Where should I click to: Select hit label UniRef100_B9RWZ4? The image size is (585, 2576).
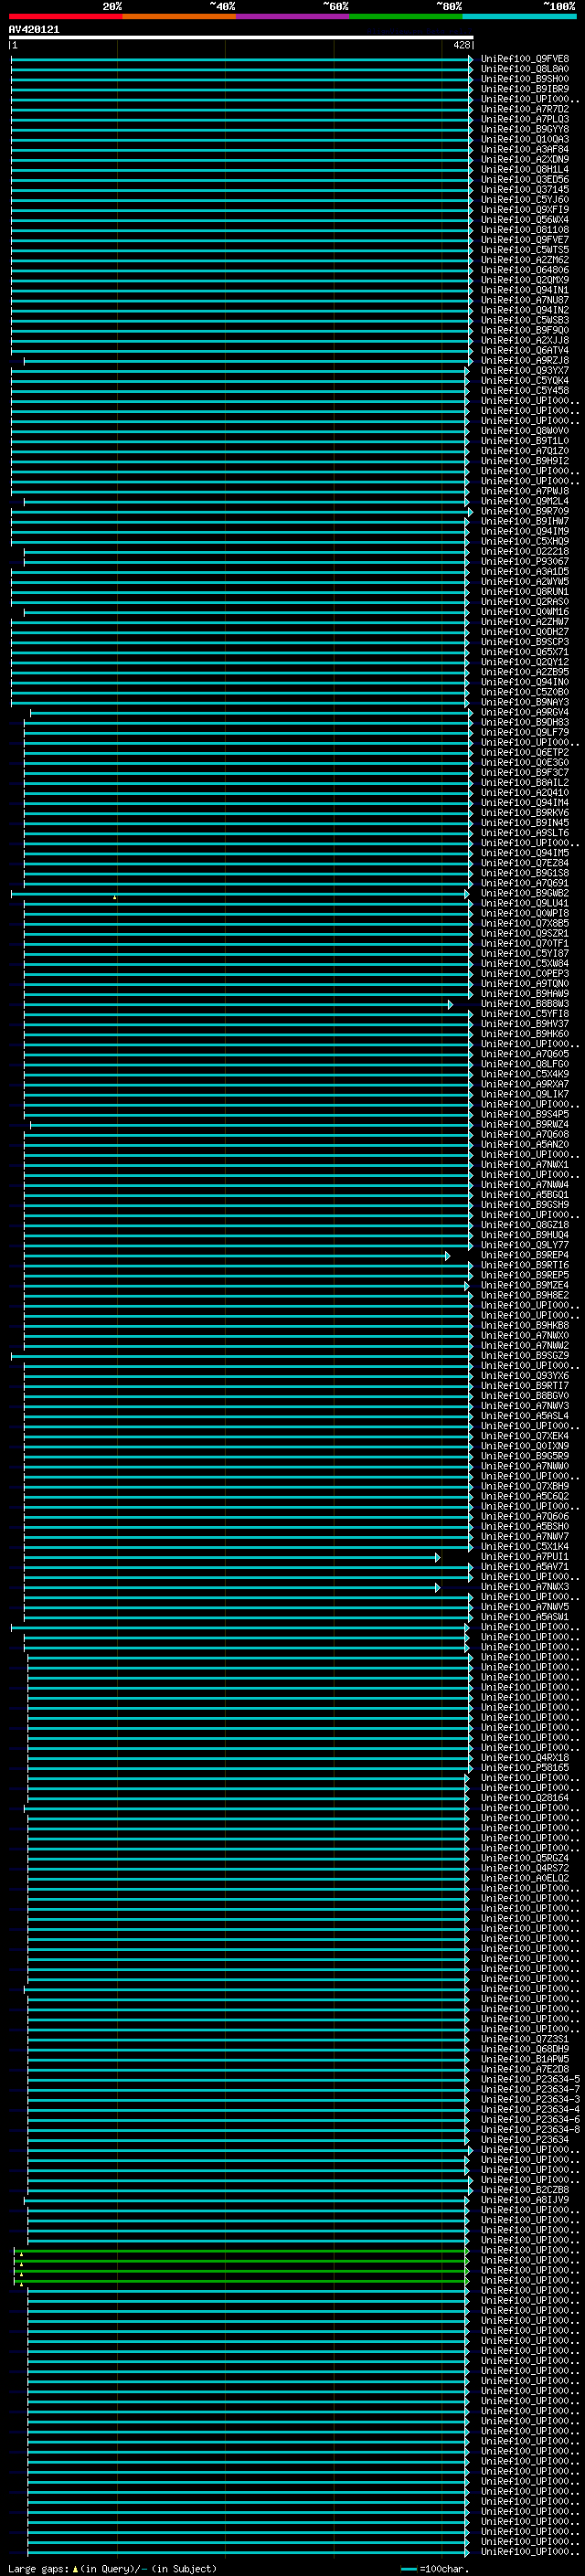tap(525, 1125)
